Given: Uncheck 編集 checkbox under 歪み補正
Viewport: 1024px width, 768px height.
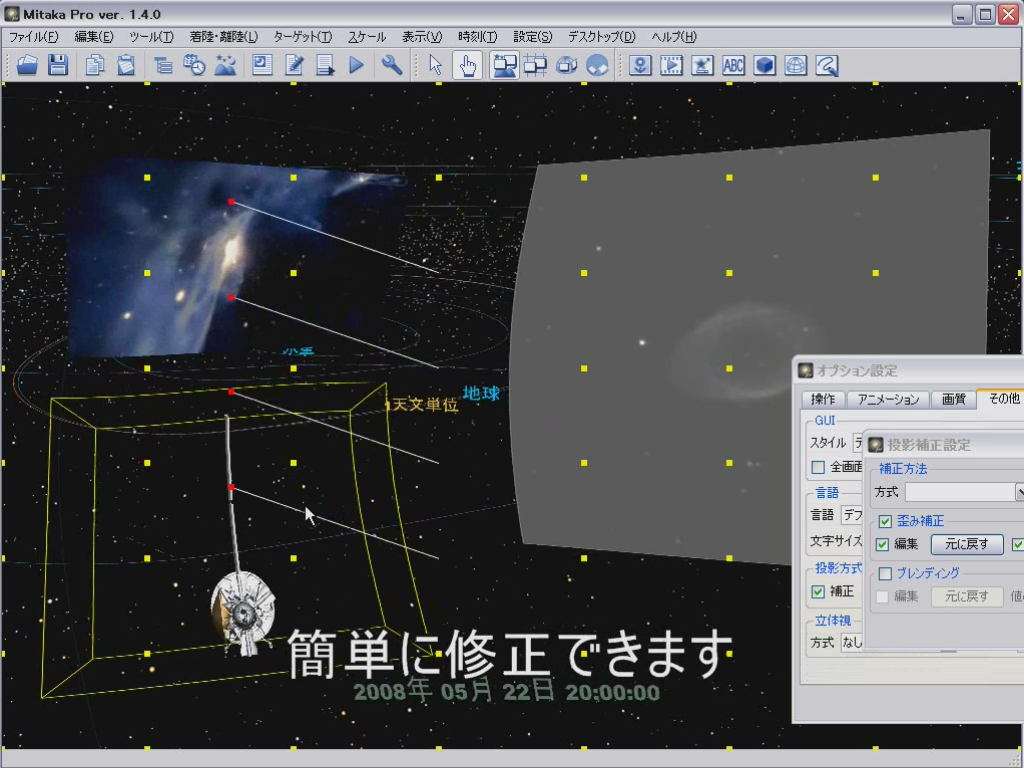Looking at the screenshot, I should pos(882,545).
